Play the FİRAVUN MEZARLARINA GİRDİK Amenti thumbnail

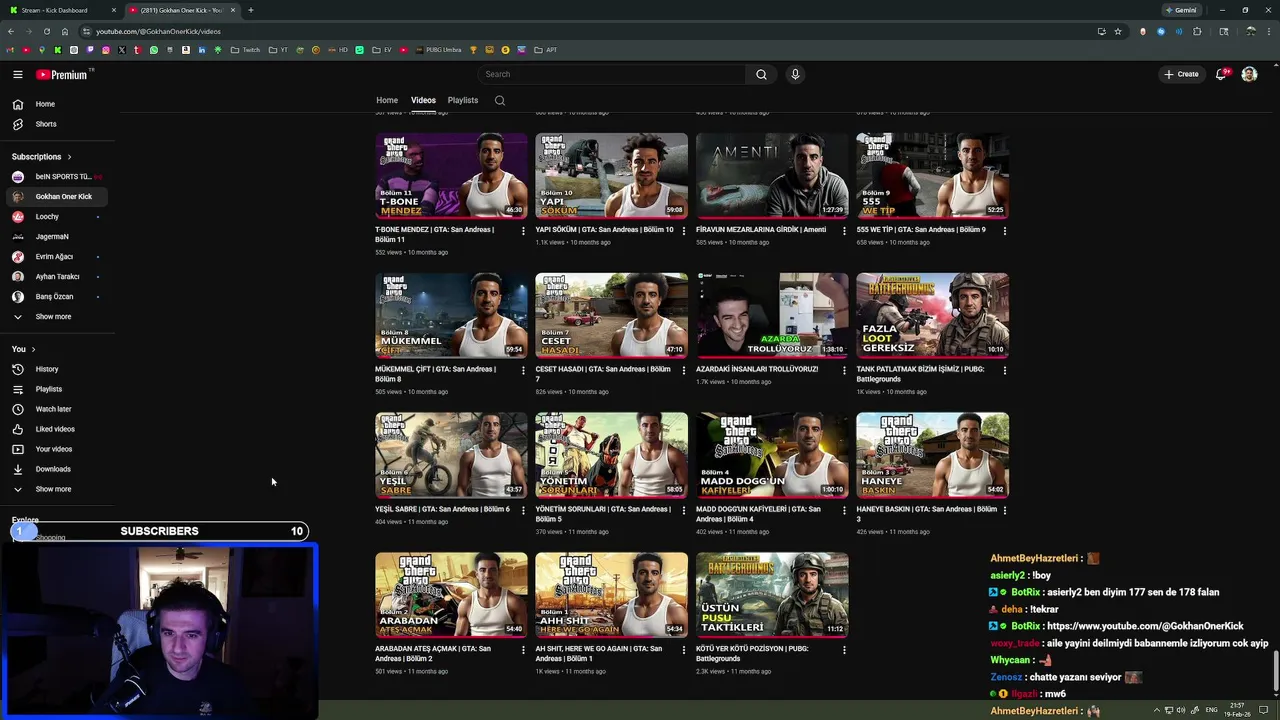click(772, 175)
